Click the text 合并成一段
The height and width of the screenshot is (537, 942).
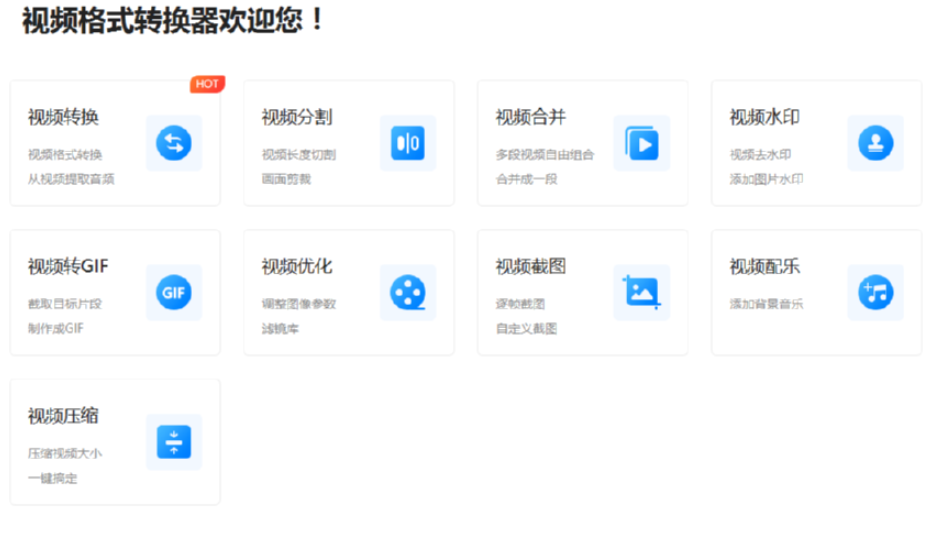point(526,179)
